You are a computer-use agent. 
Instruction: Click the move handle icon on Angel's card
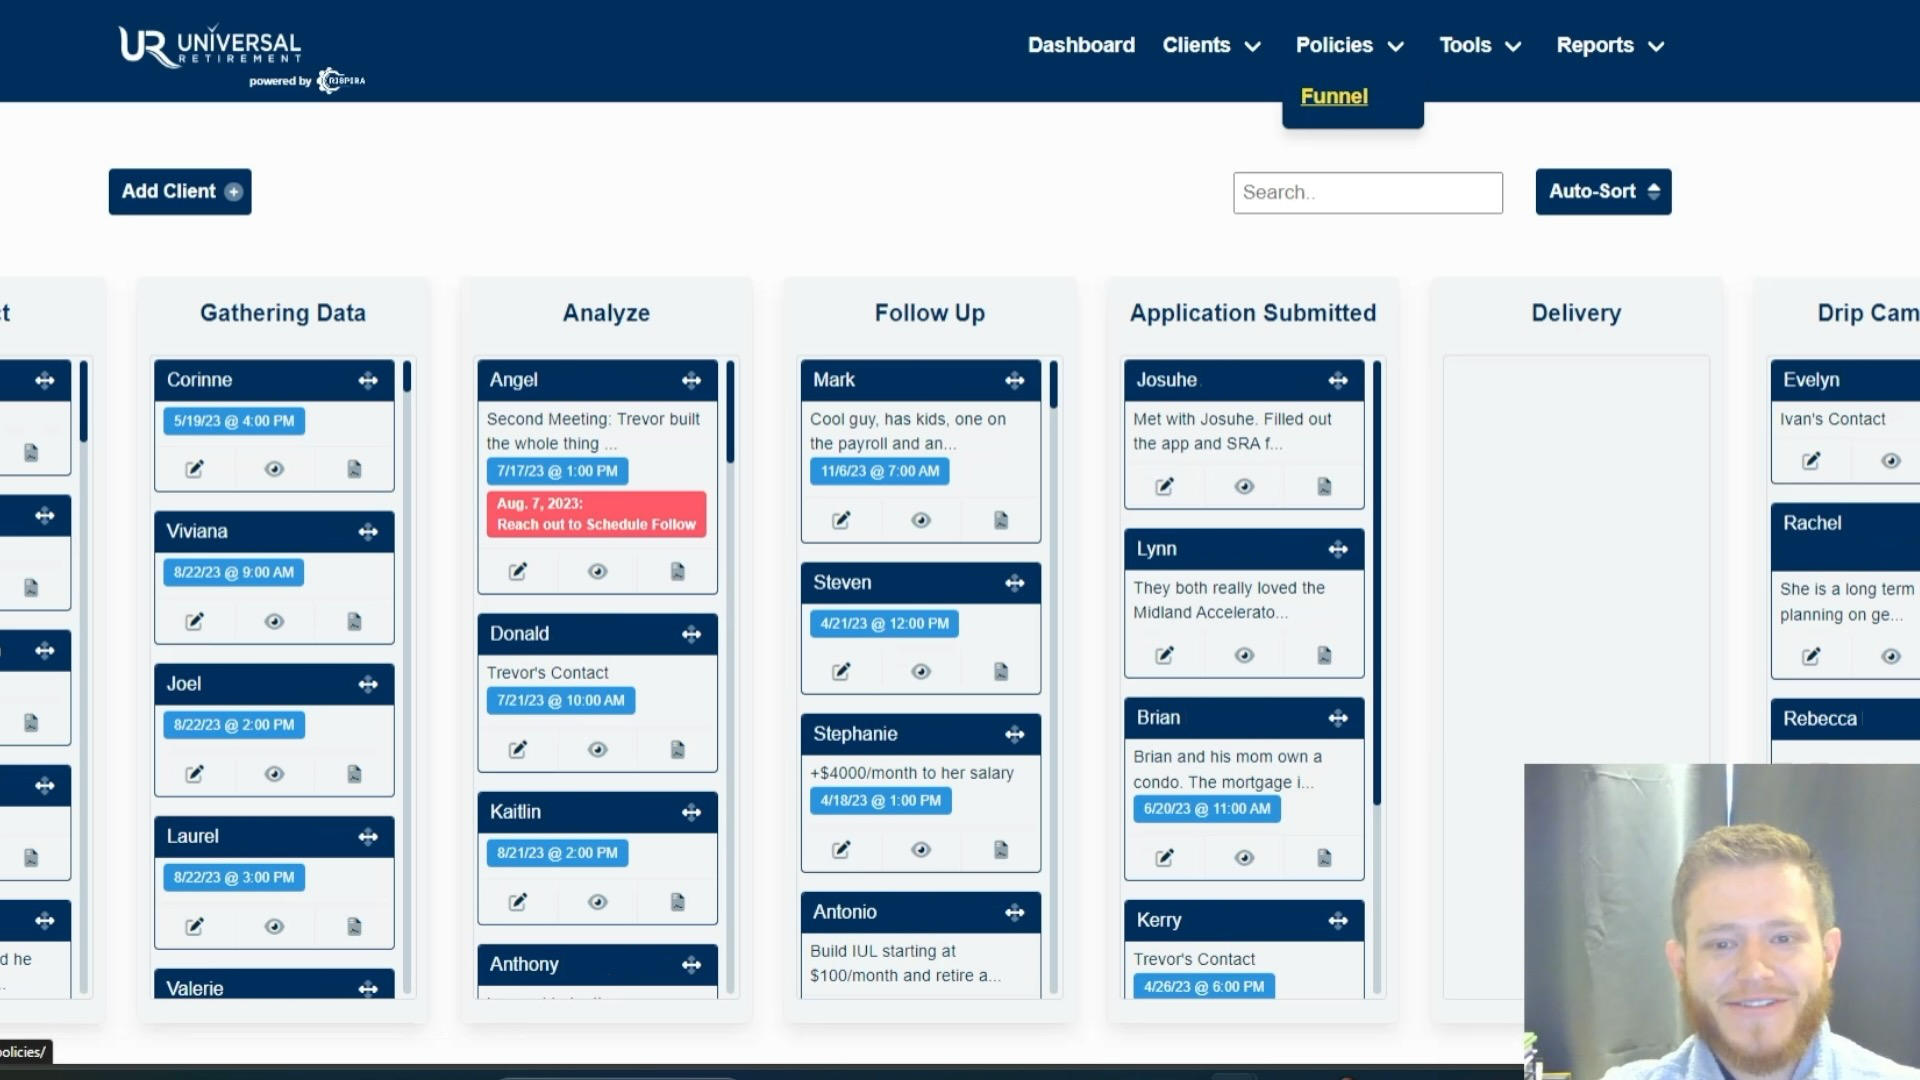click(691, 380)
